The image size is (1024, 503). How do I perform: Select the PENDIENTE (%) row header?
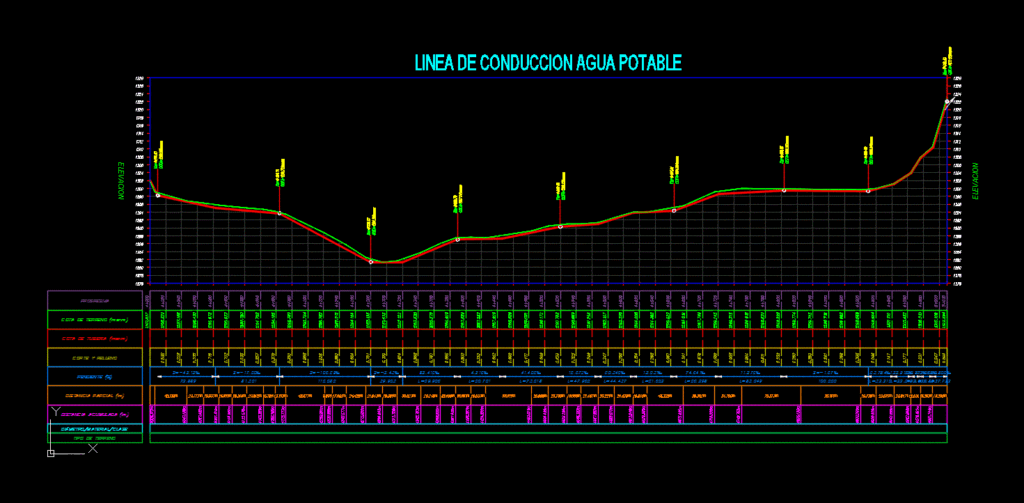(x=95, y=377)
